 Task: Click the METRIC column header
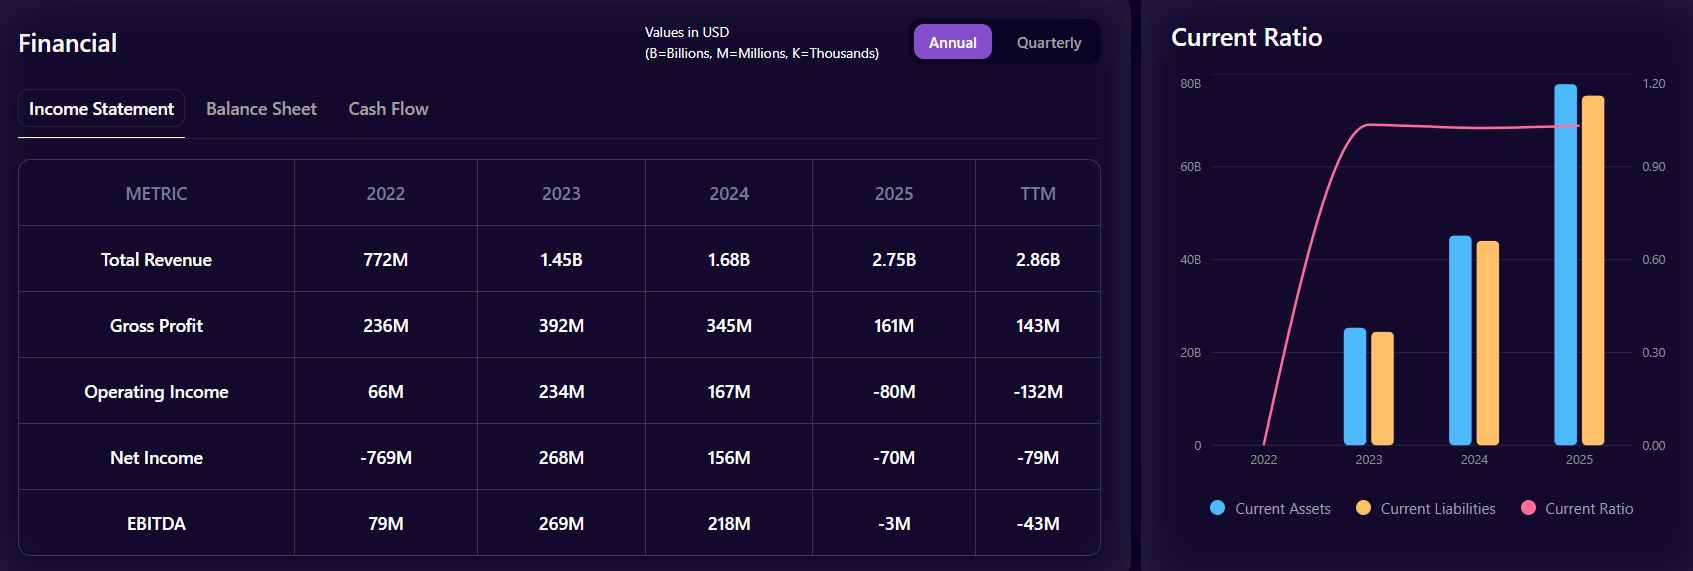tap(156, 194)
